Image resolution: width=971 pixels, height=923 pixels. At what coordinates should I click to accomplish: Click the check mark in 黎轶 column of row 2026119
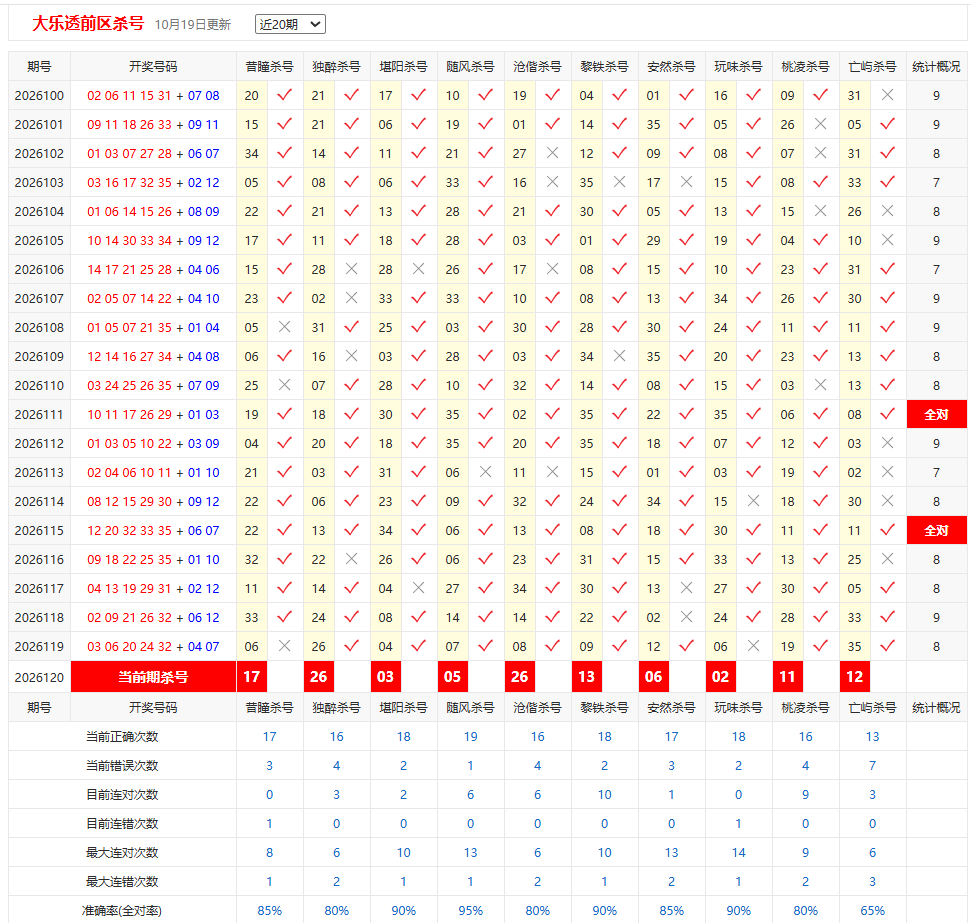(619, 645)
